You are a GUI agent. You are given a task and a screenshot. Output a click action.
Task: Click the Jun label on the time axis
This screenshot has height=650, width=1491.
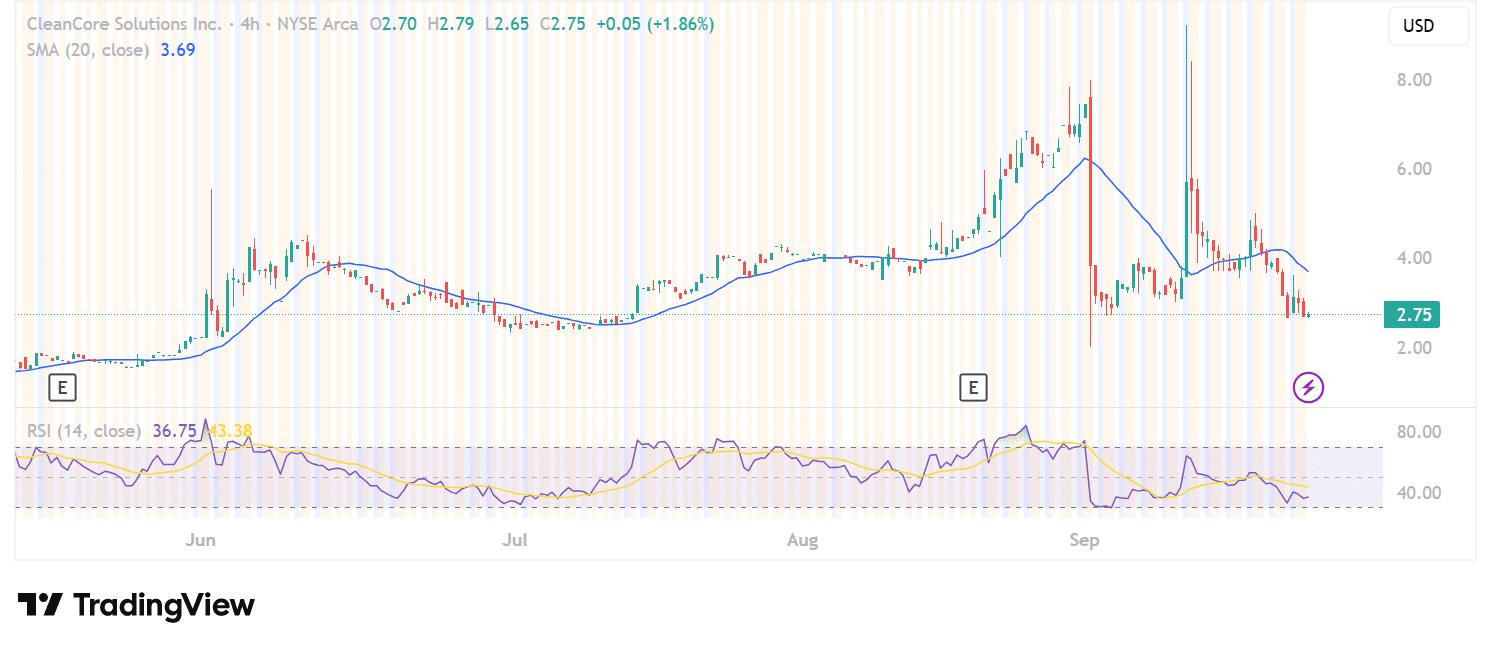[201, 541]
